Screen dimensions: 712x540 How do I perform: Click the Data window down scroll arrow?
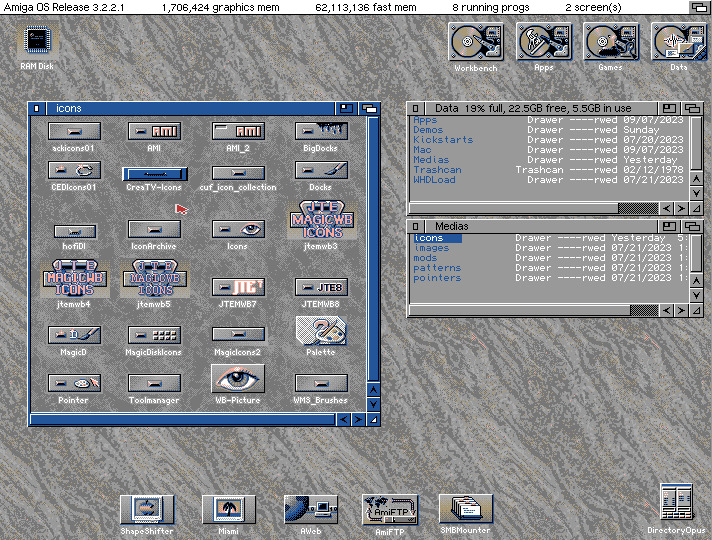[697, 193]
